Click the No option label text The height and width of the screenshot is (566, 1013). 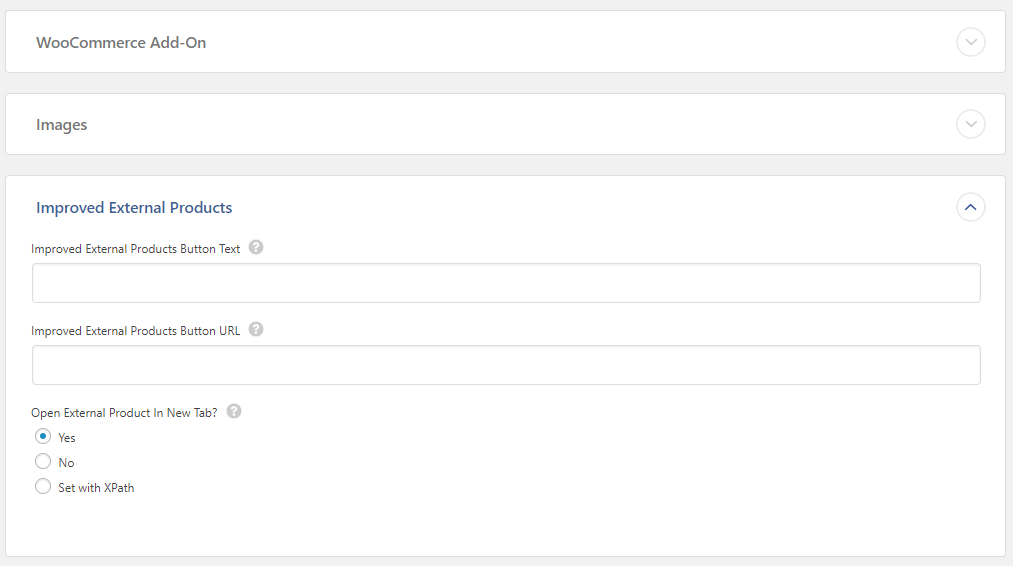(66, 463)
